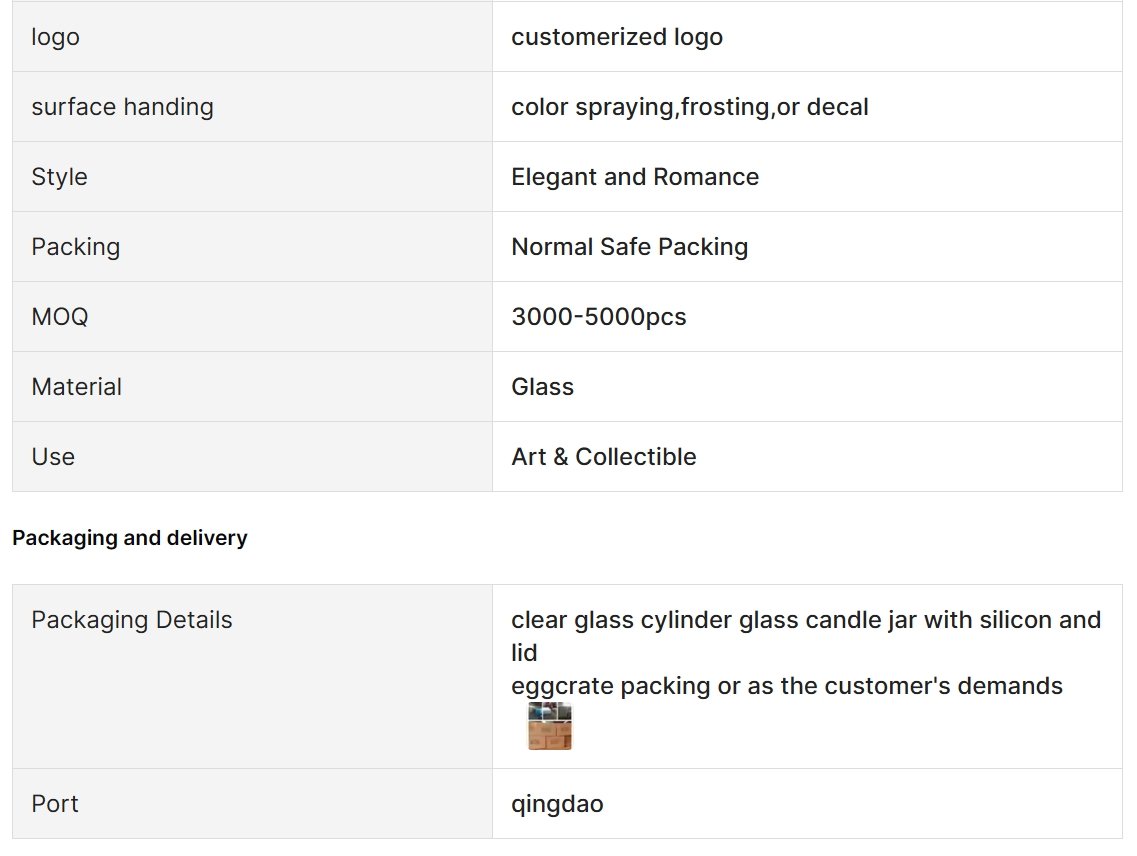Select 'eggcrate packing' description line
The height and width of the screenshot is (856, 1137).
tap(787, 686)
